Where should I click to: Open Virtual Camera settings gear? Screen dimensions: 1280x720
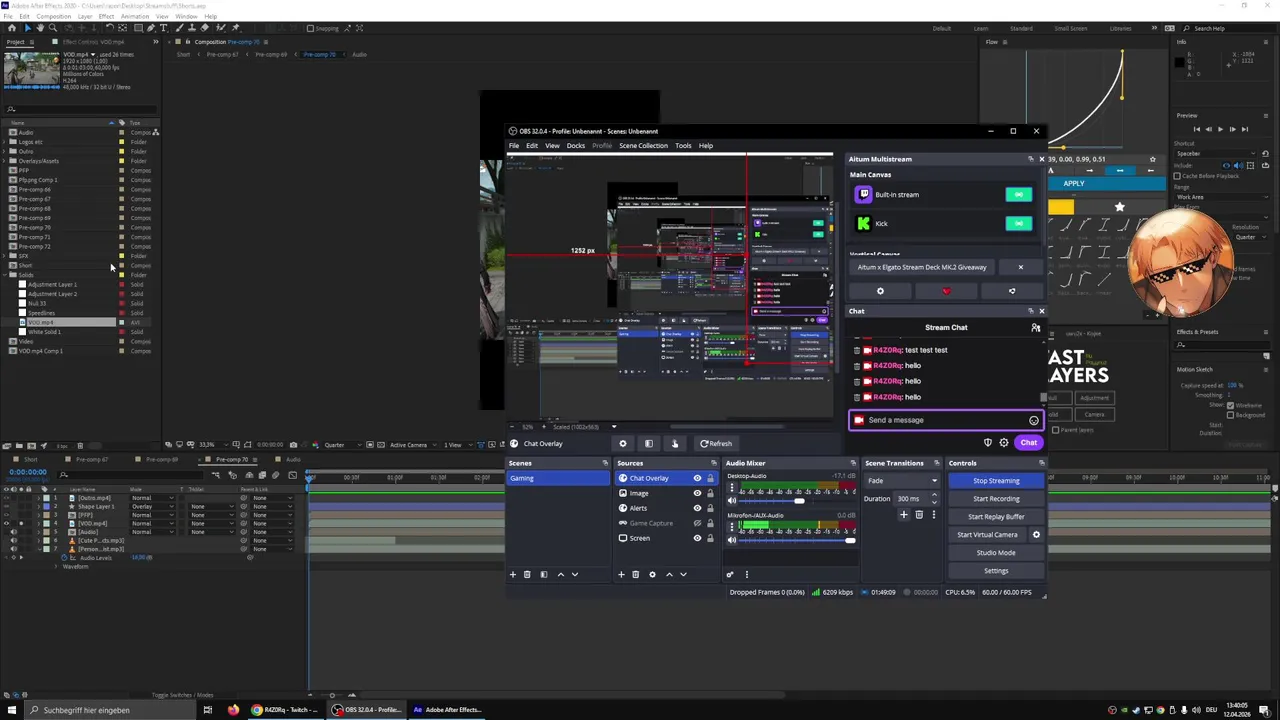click(x=1036, y=534)
